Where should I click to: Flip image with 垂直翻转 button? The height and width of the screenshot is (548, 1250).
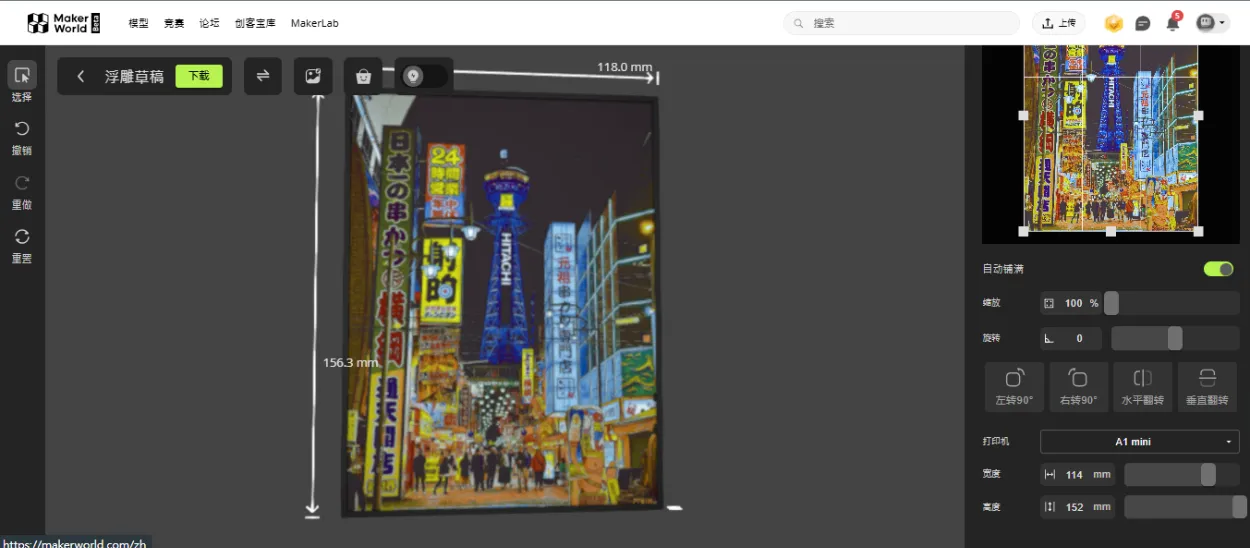pyautogui.click(x=1208, y=387)
